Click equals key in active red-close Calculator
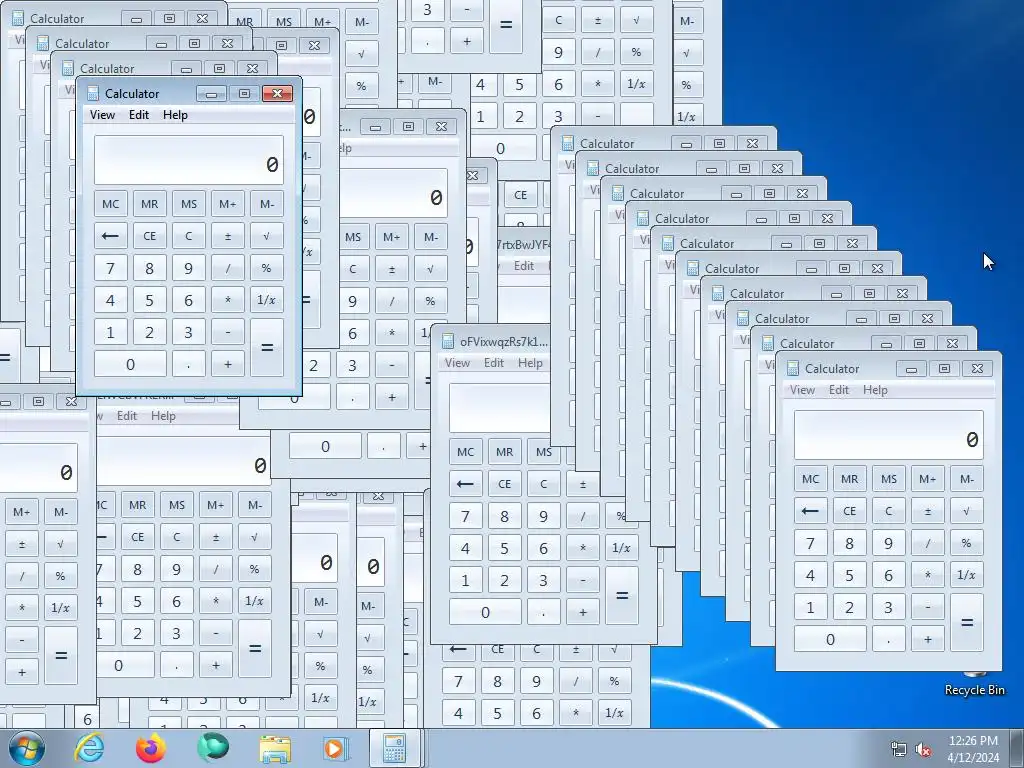 pyautogui.click(x=267, y=347)
